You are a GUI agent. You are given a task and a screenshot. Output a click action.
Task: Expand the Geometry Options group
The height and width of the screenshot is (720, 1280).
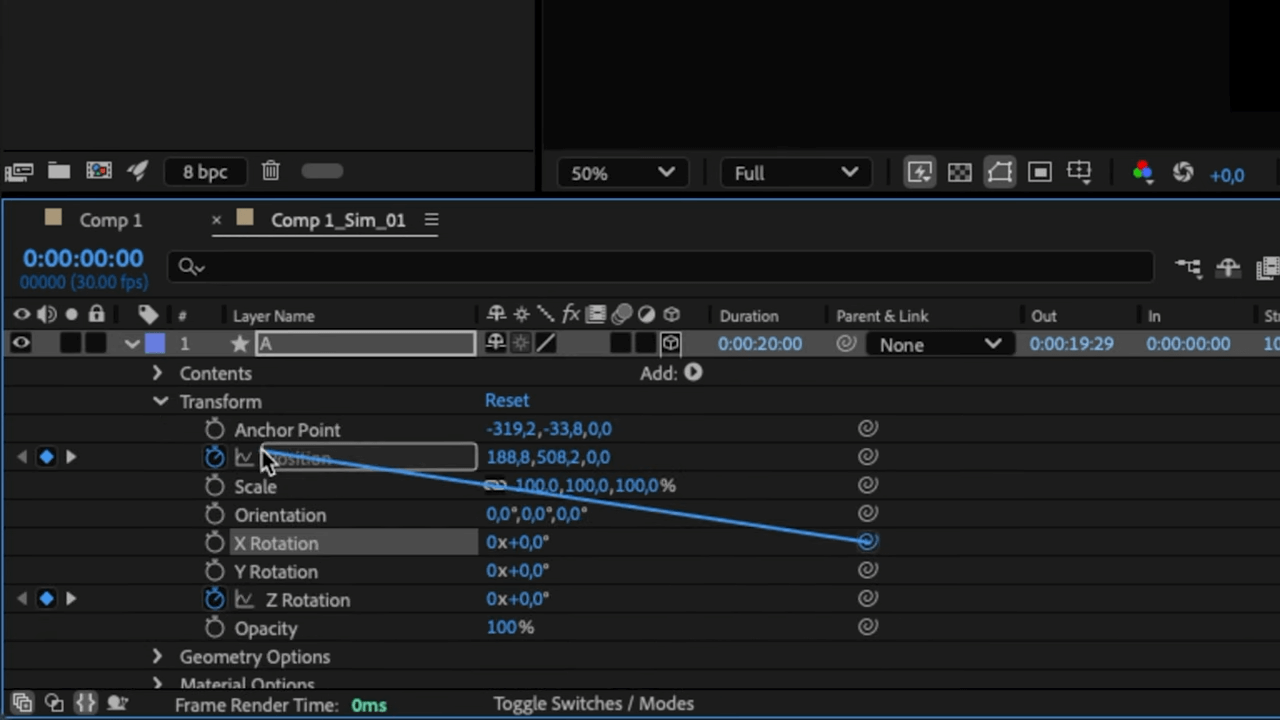click(x=157, y=657)
